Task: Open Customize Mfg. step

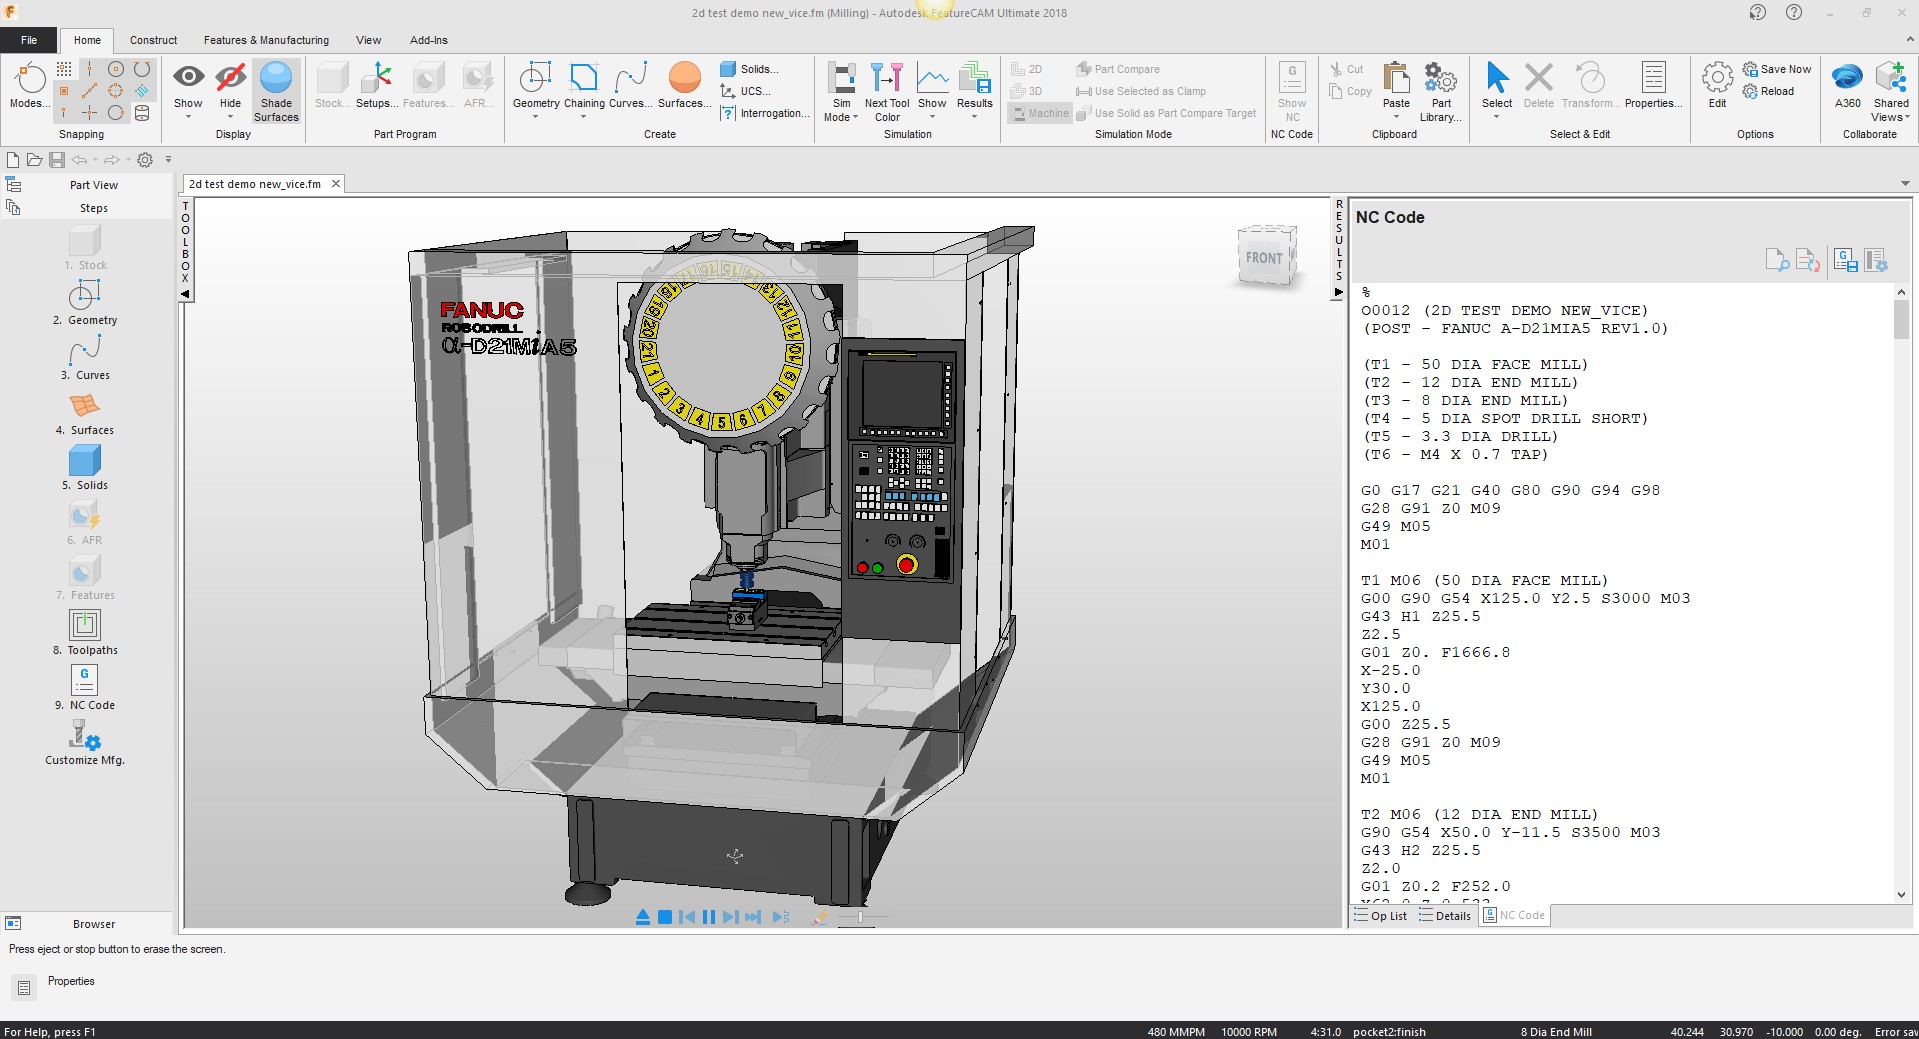Action: point(85,743)
